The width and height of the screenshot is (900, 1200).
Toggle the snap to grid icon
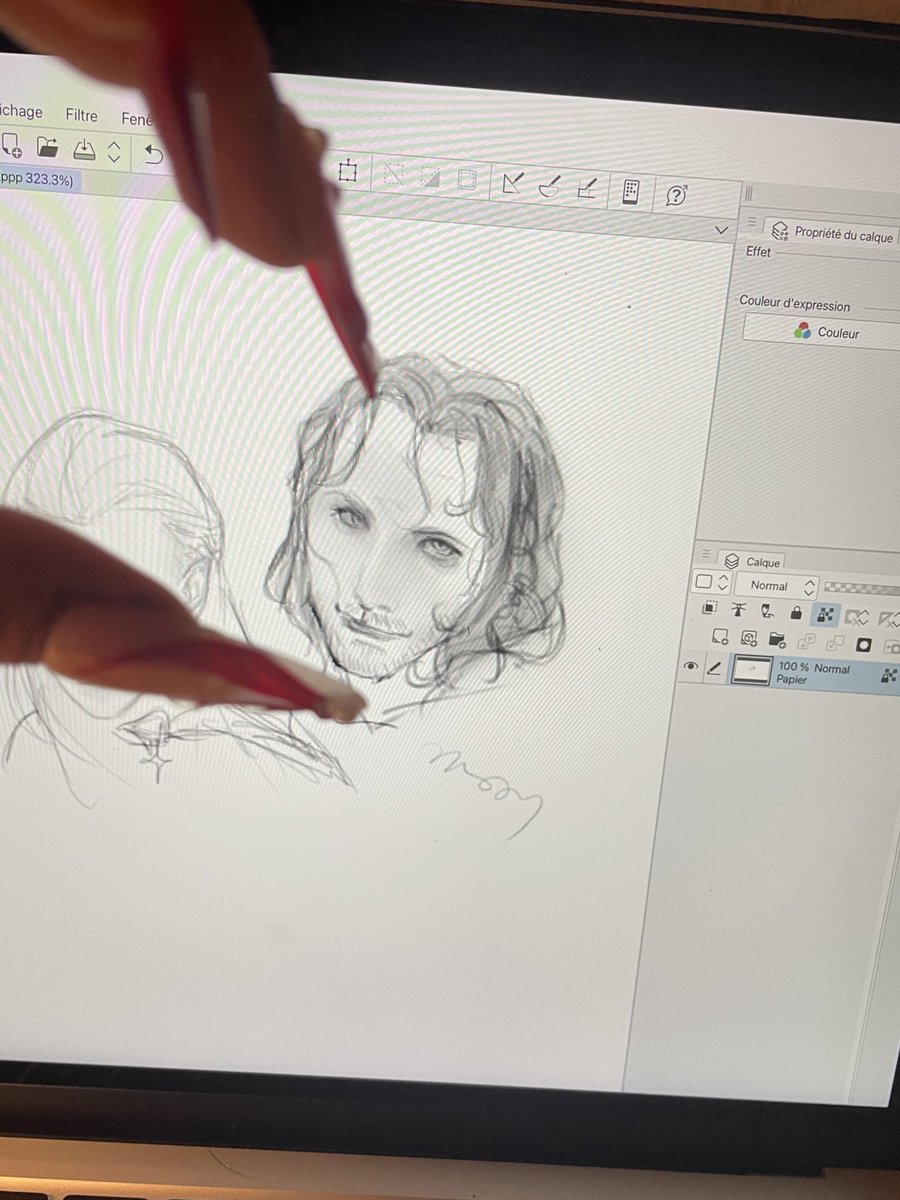(587, 188)
